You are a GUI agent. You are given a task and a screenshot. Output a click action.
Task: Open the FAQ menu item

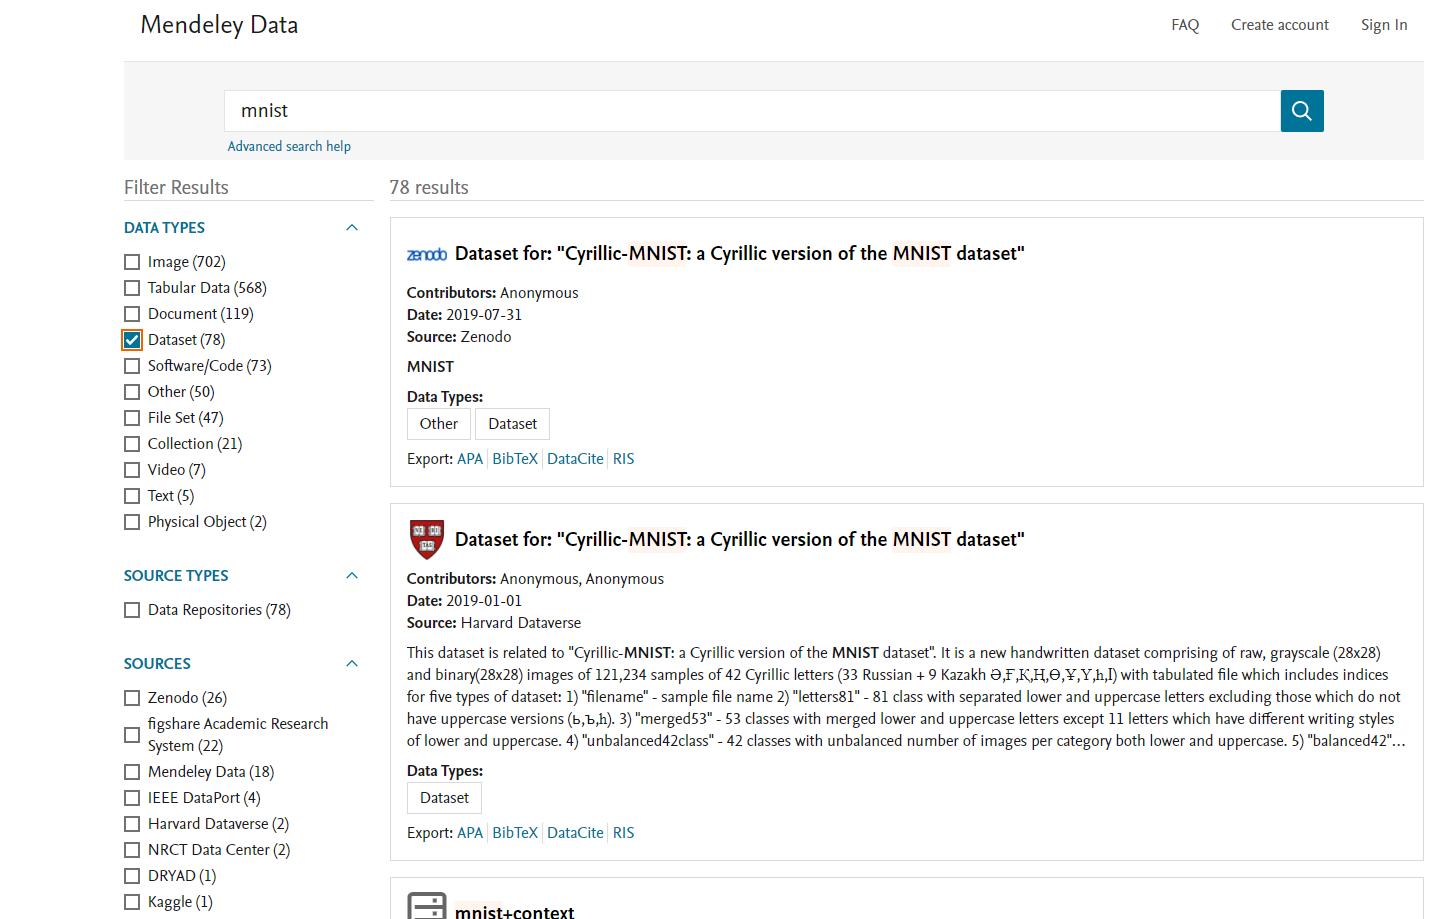pyautogui.click(x=1185, y=25)
